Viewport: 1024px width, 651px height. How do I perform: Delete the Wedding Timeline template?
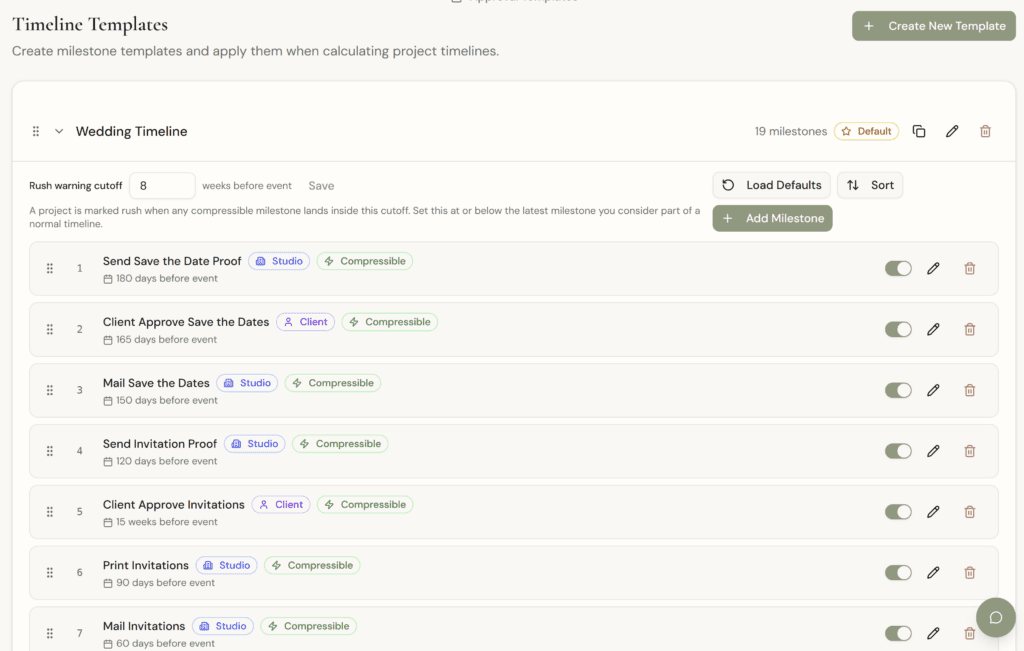click(985, 131)
